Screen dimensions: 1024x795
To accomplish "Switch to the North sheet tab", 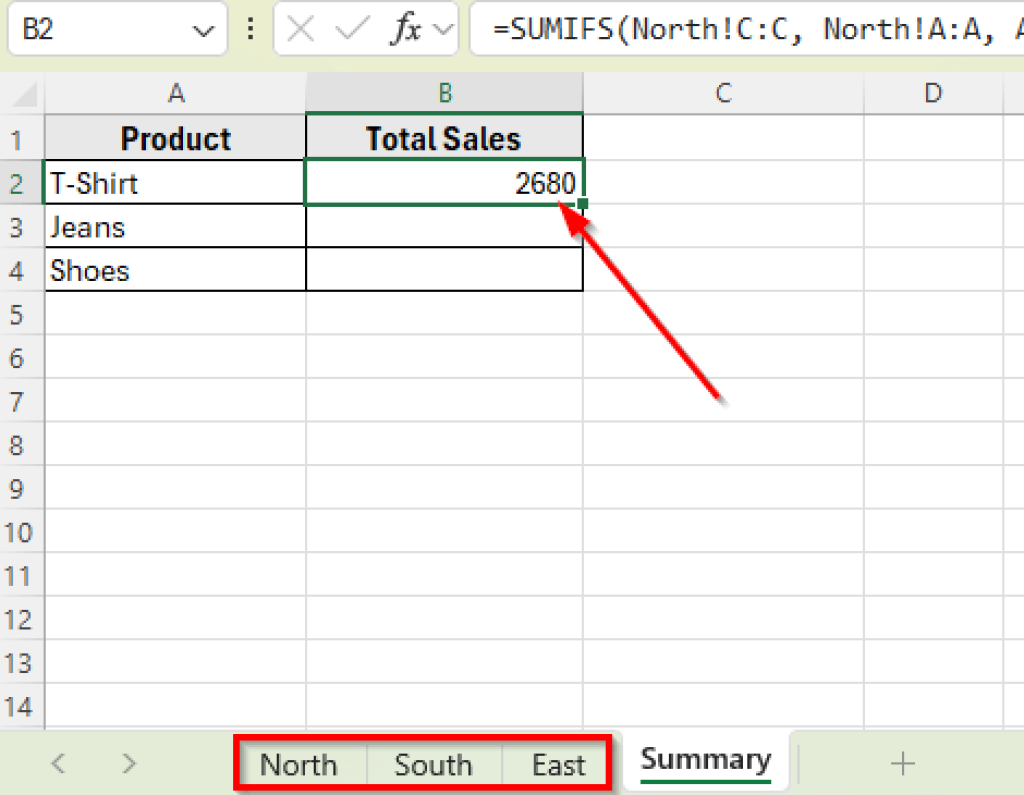I will click(x=298, y=764).
